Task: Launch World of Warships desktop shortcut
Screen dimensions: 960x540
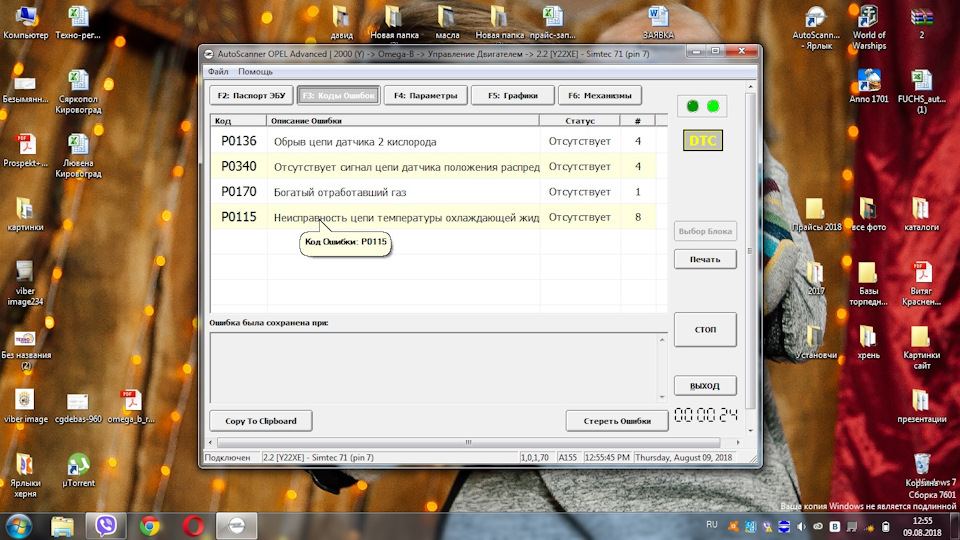Action: pyautogui.click(x=869, y=27)
